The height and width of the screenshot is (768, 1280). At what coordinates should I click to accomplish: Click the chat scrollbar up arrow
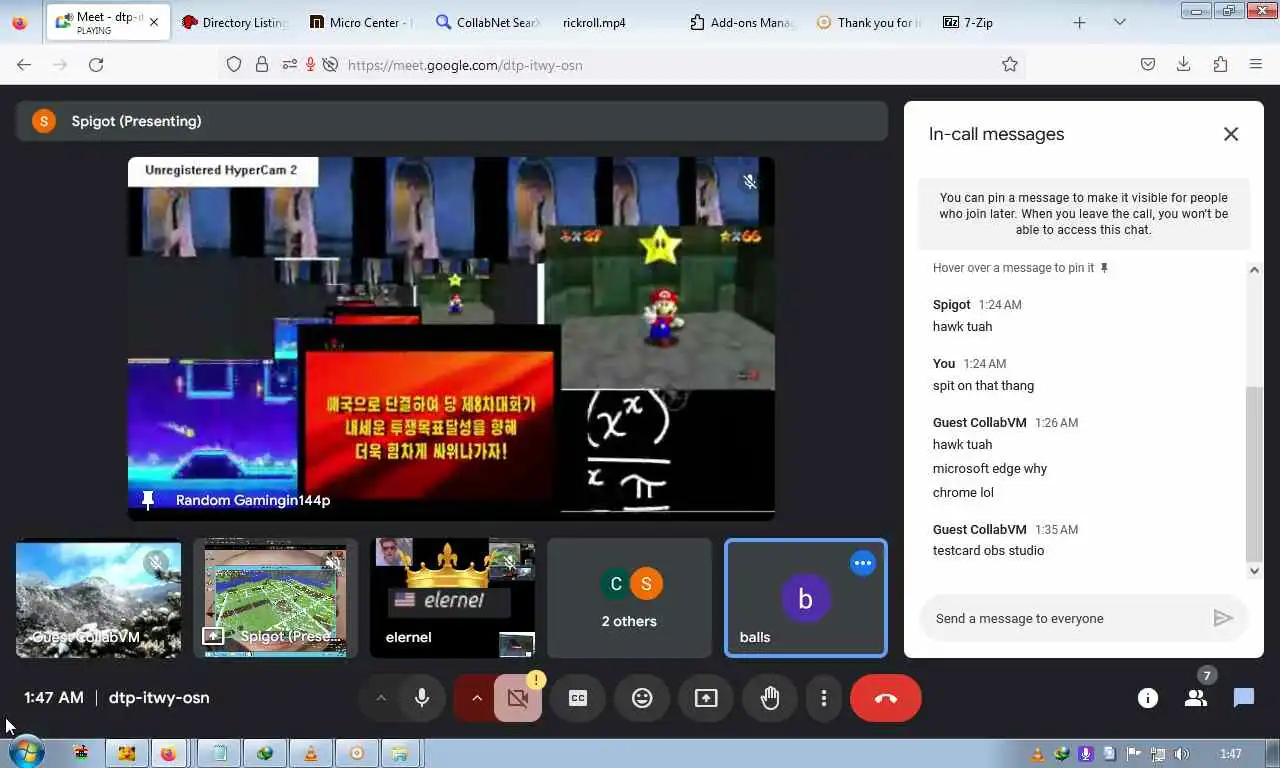click(x=1255, y=270)
